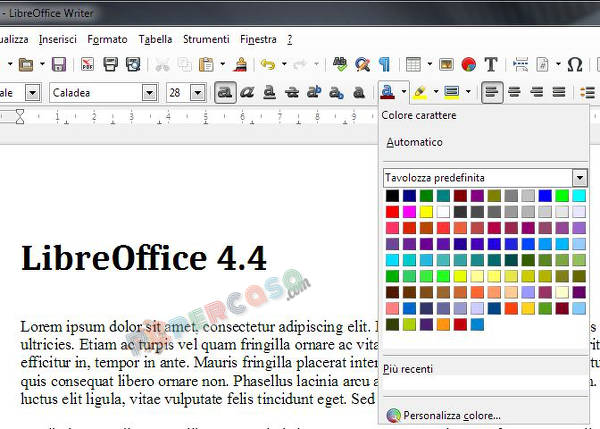
Task: Toggle Superscript formatting
Action: tap(314, 92)
